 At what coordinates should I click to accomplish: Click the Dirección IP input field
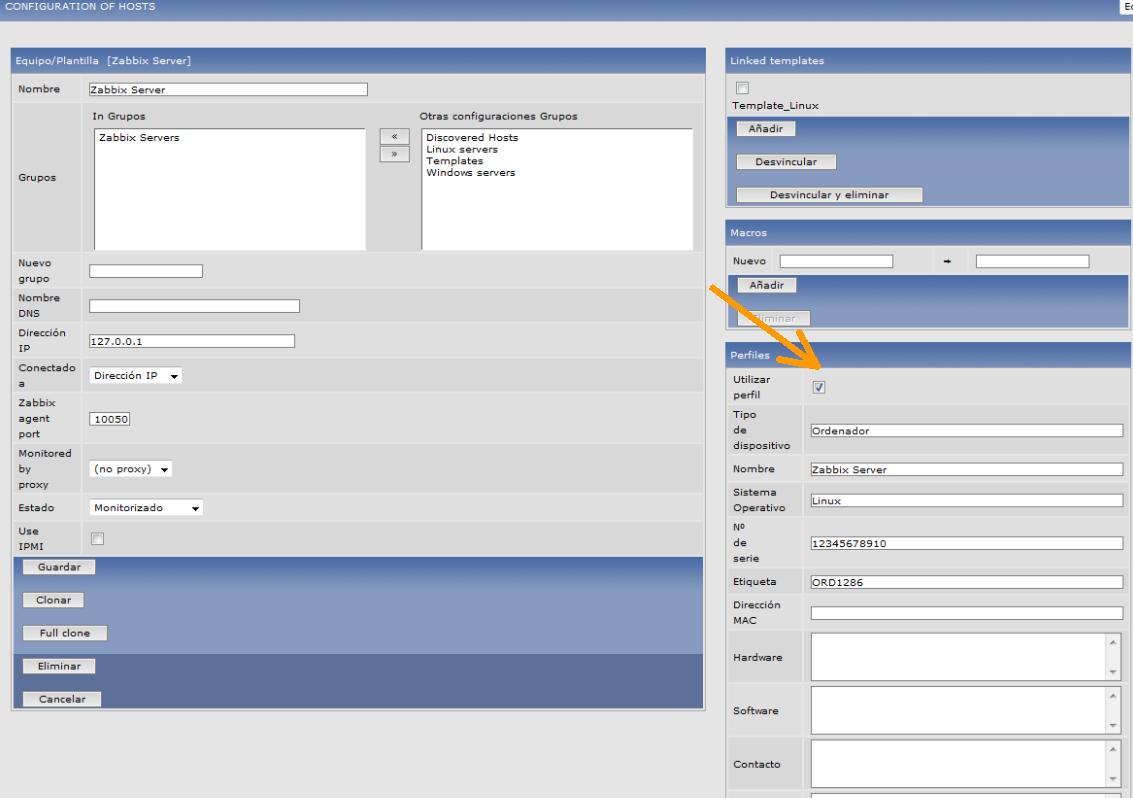(192, 341)
